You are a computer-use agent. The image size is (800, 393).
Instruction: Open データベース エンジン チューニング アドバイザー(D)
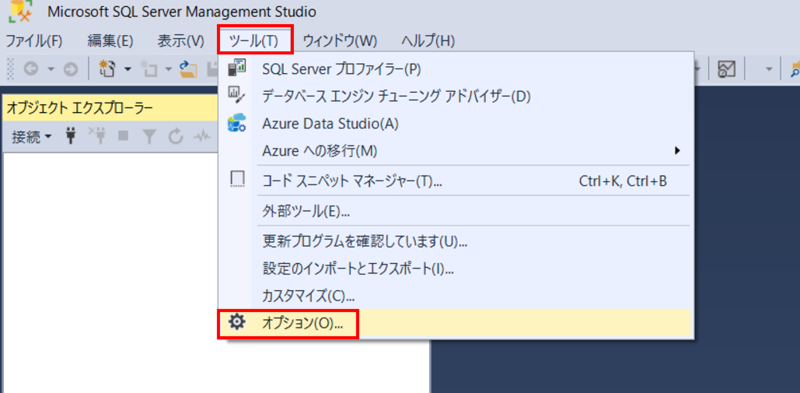click(457, 96)
